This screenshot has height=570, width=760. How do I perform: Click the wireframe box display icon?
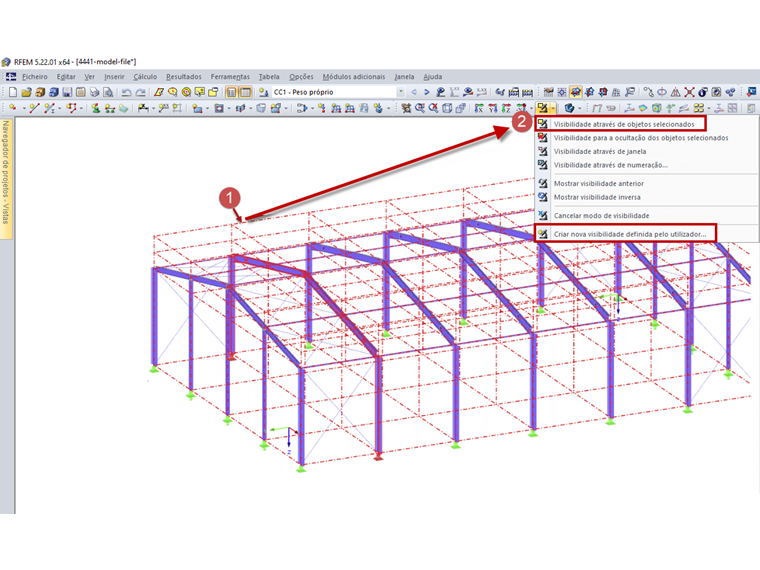[x=447, y=108]
